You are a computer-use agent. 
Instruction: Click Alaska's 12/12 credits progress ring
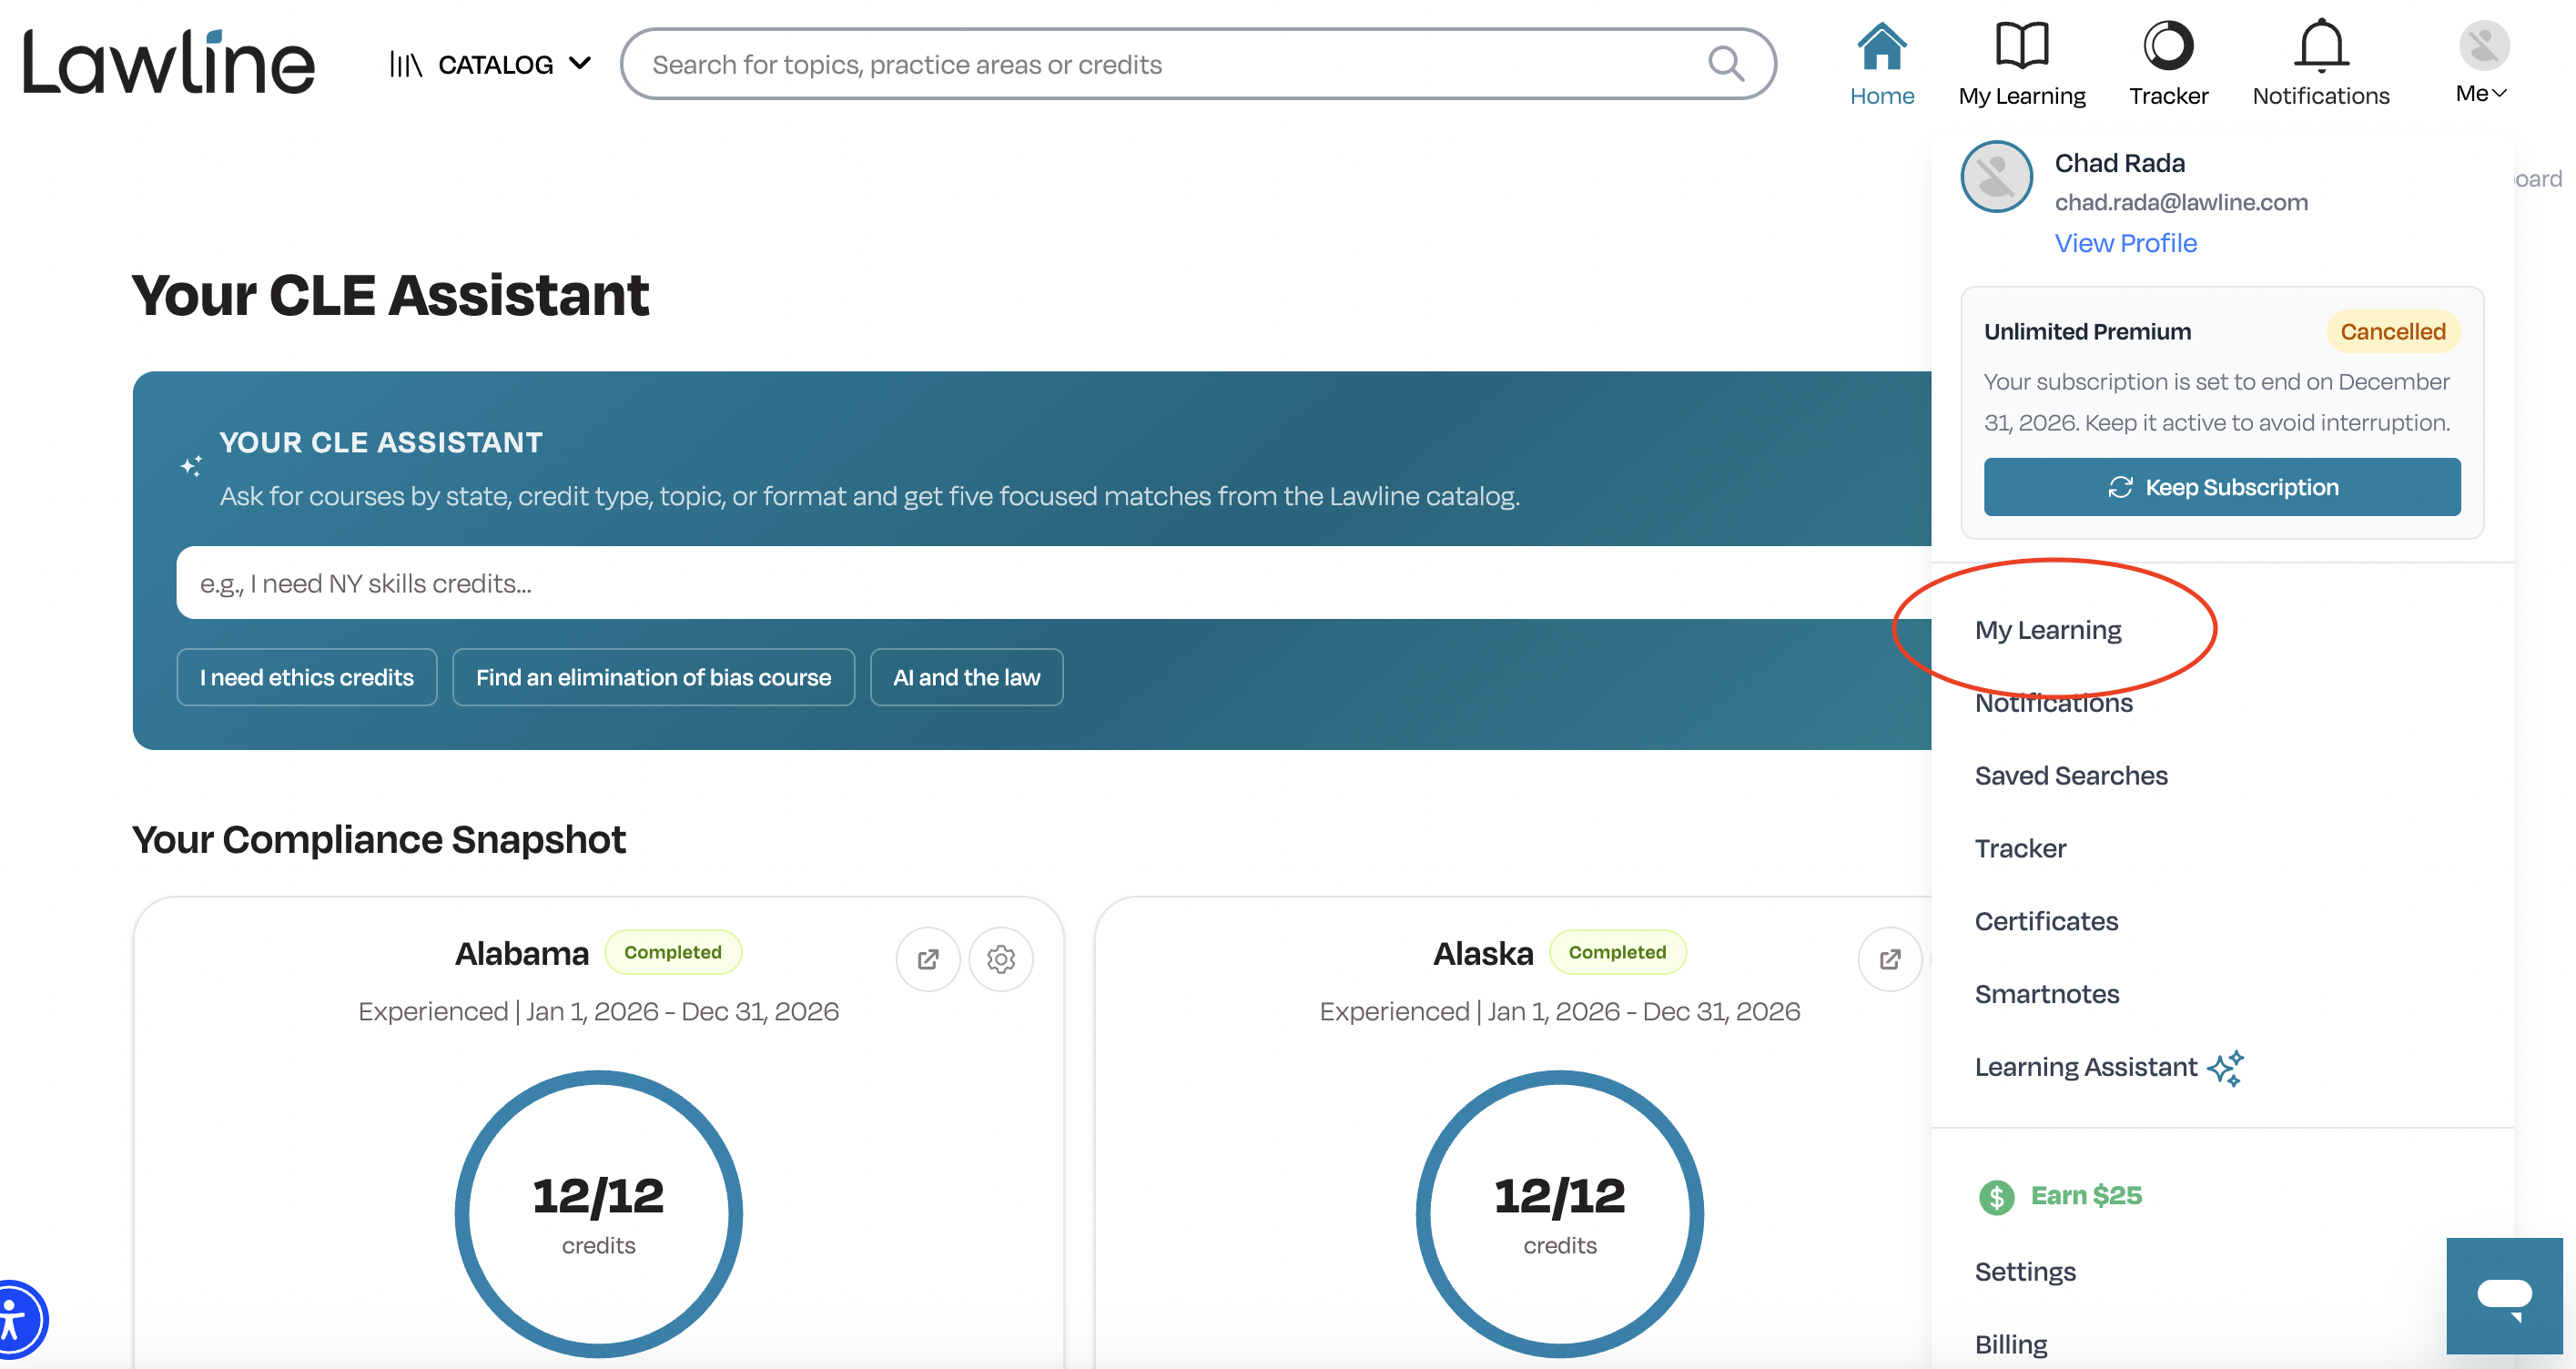coord(1559,1214)
